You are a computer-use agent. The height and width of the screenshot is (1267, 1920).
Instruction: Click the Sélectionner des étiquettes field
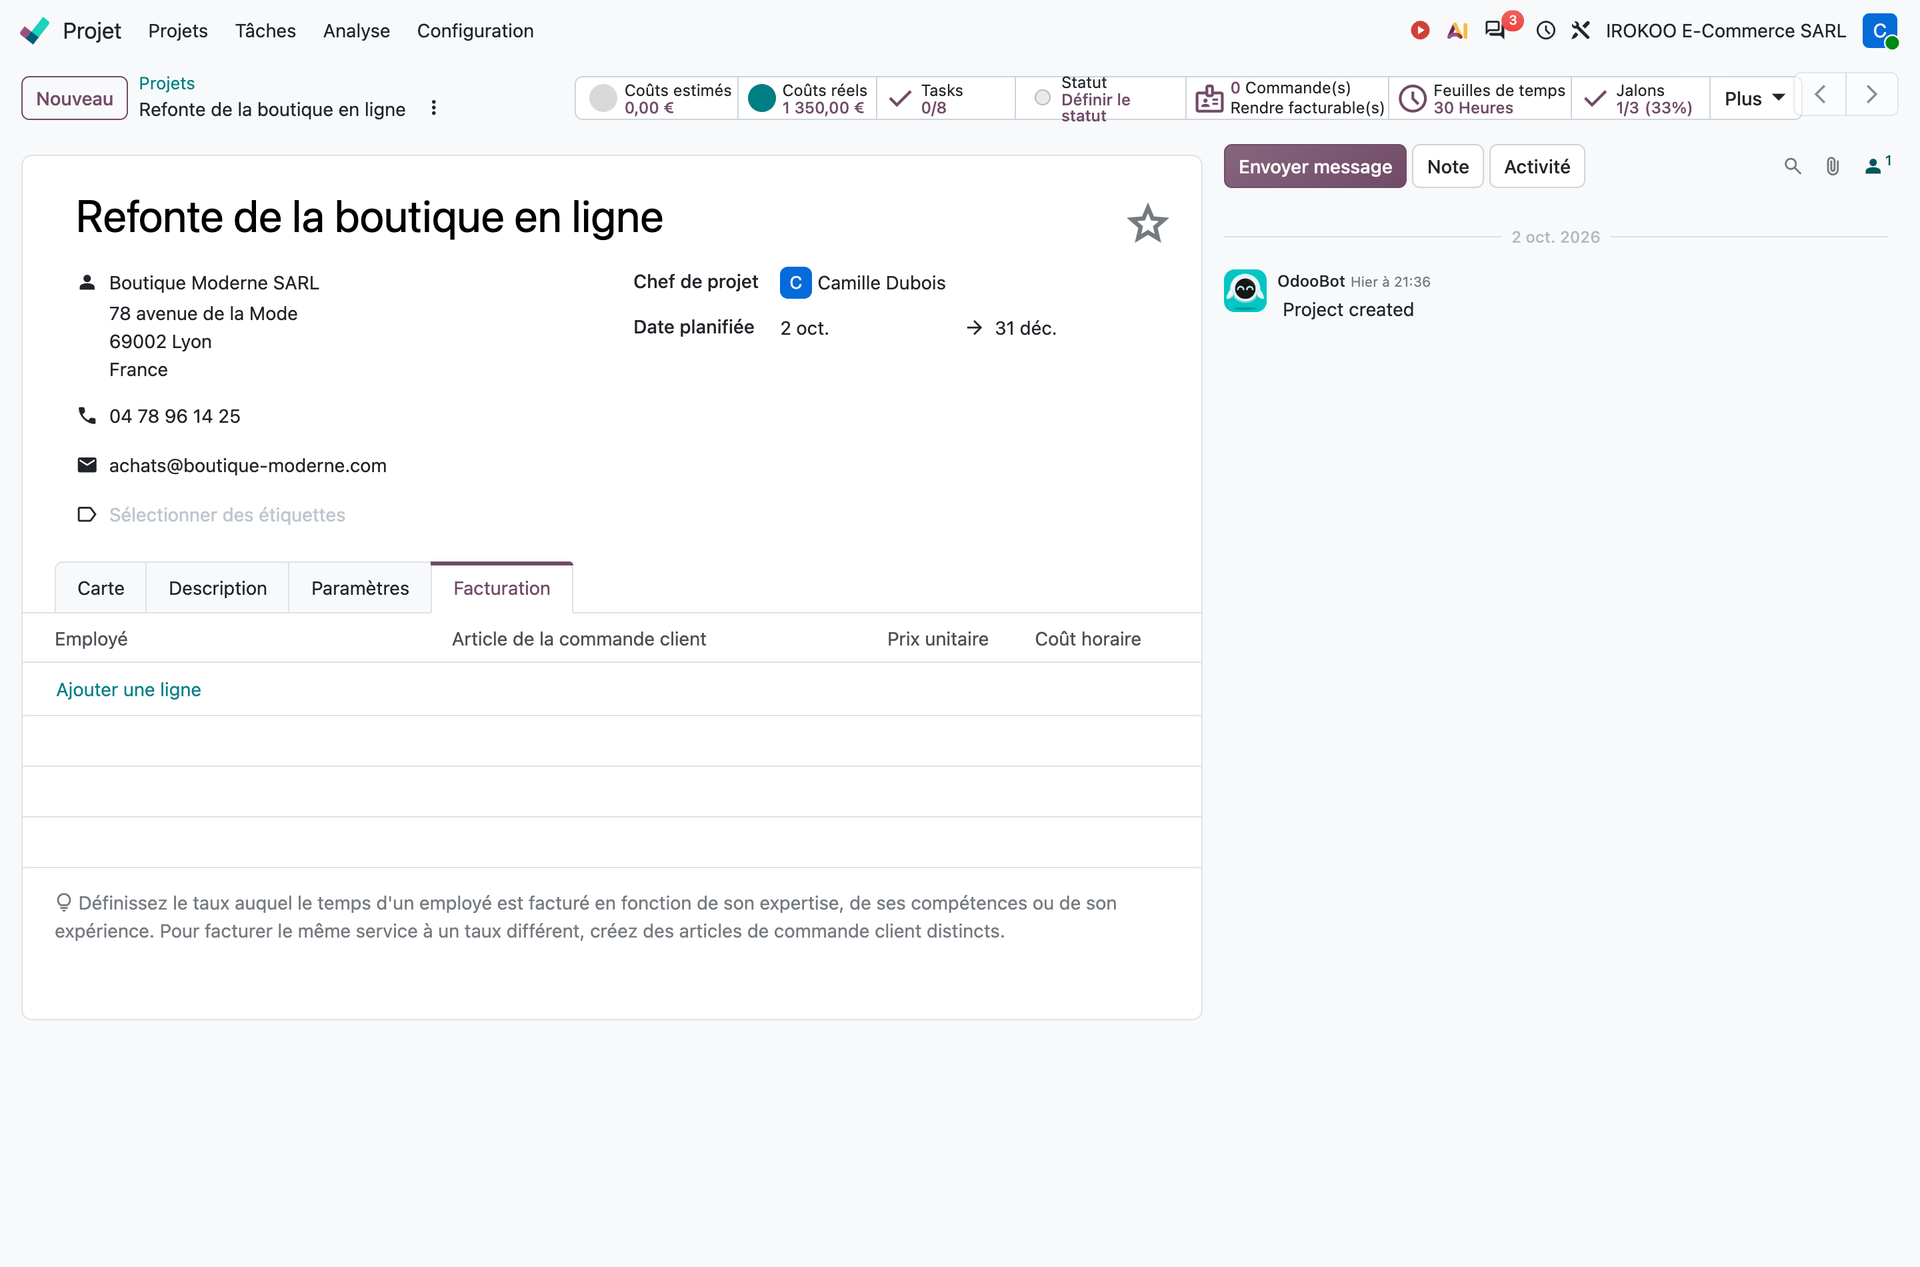click(227, 514)
